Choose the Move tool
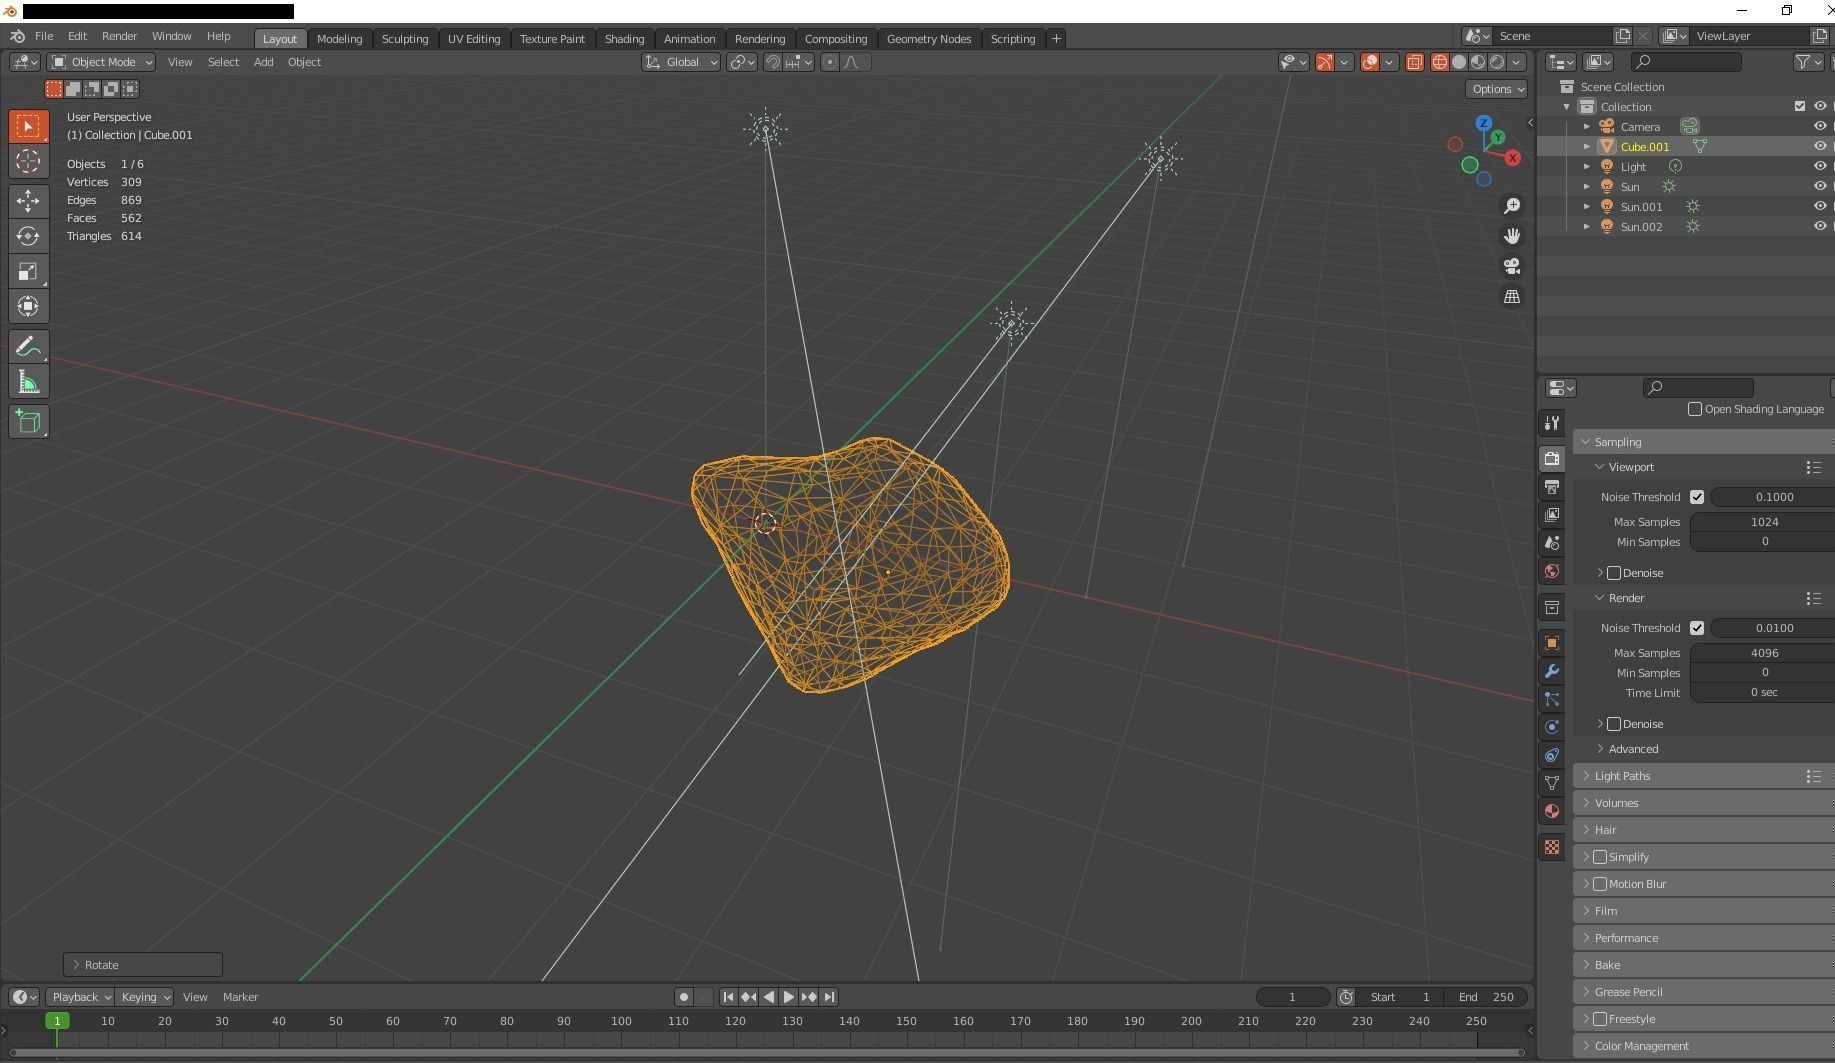The width and height of the screenshot is (1835, 1063). tap(28, 200)
